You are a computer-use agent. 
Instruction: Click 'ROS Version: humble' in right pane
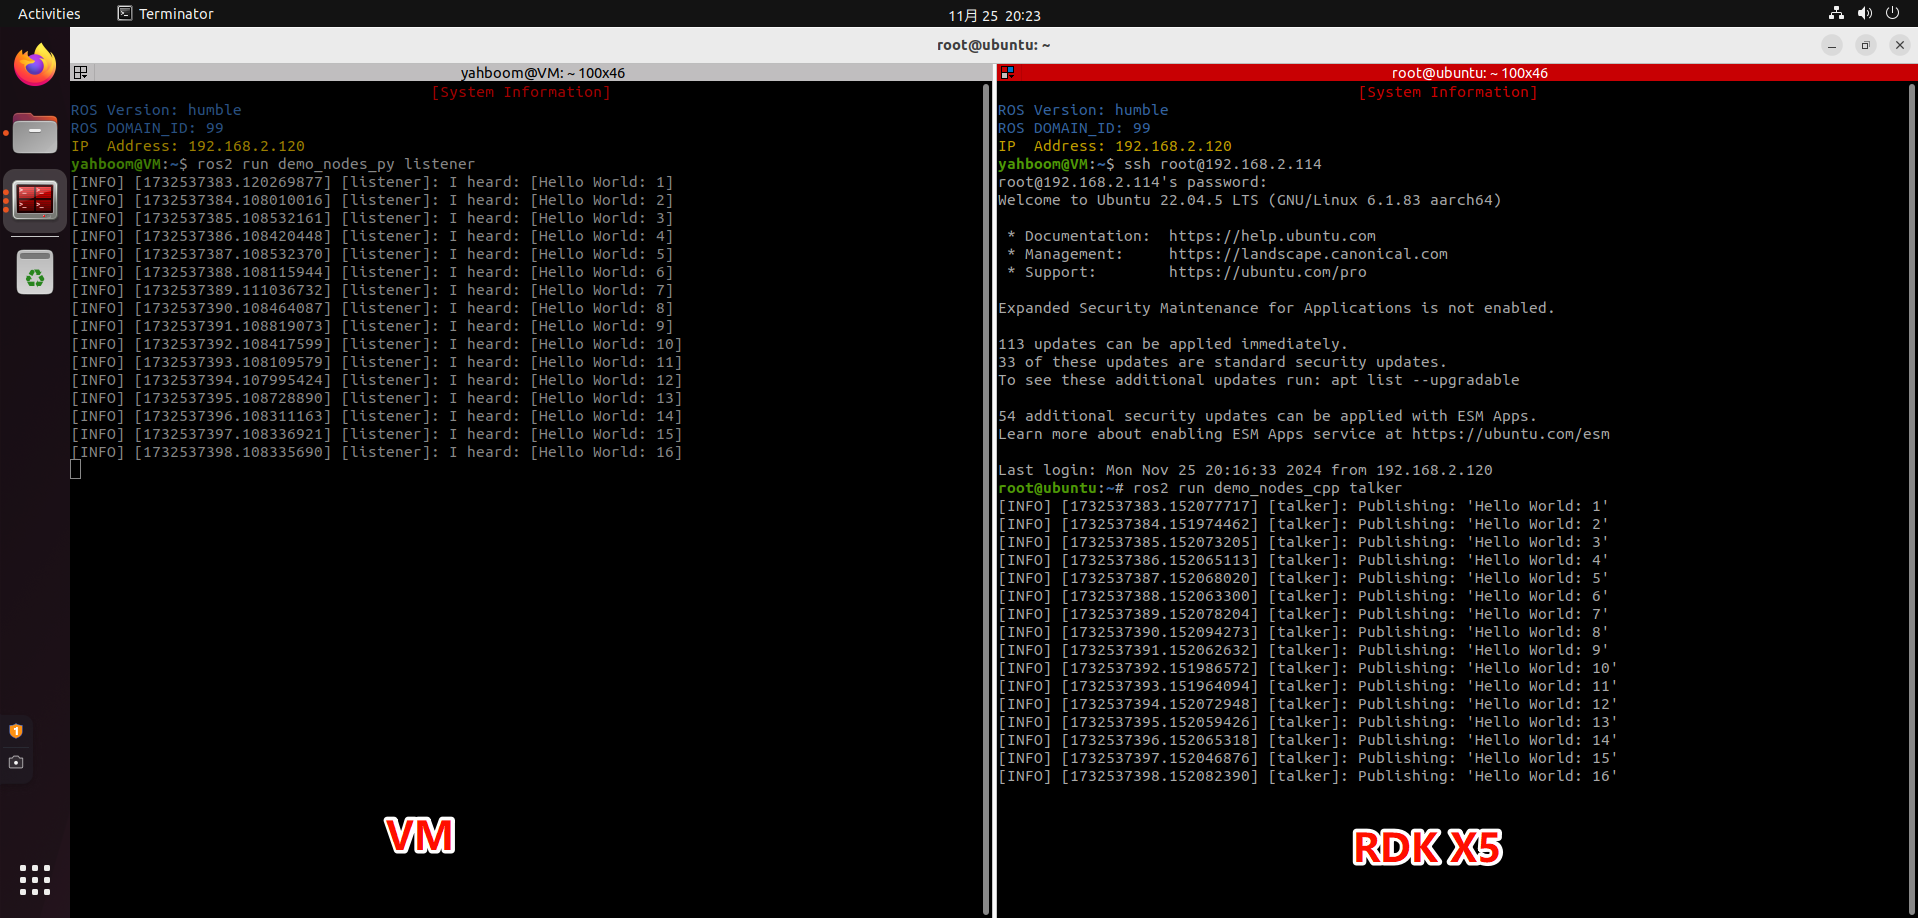coord(1083,110)
